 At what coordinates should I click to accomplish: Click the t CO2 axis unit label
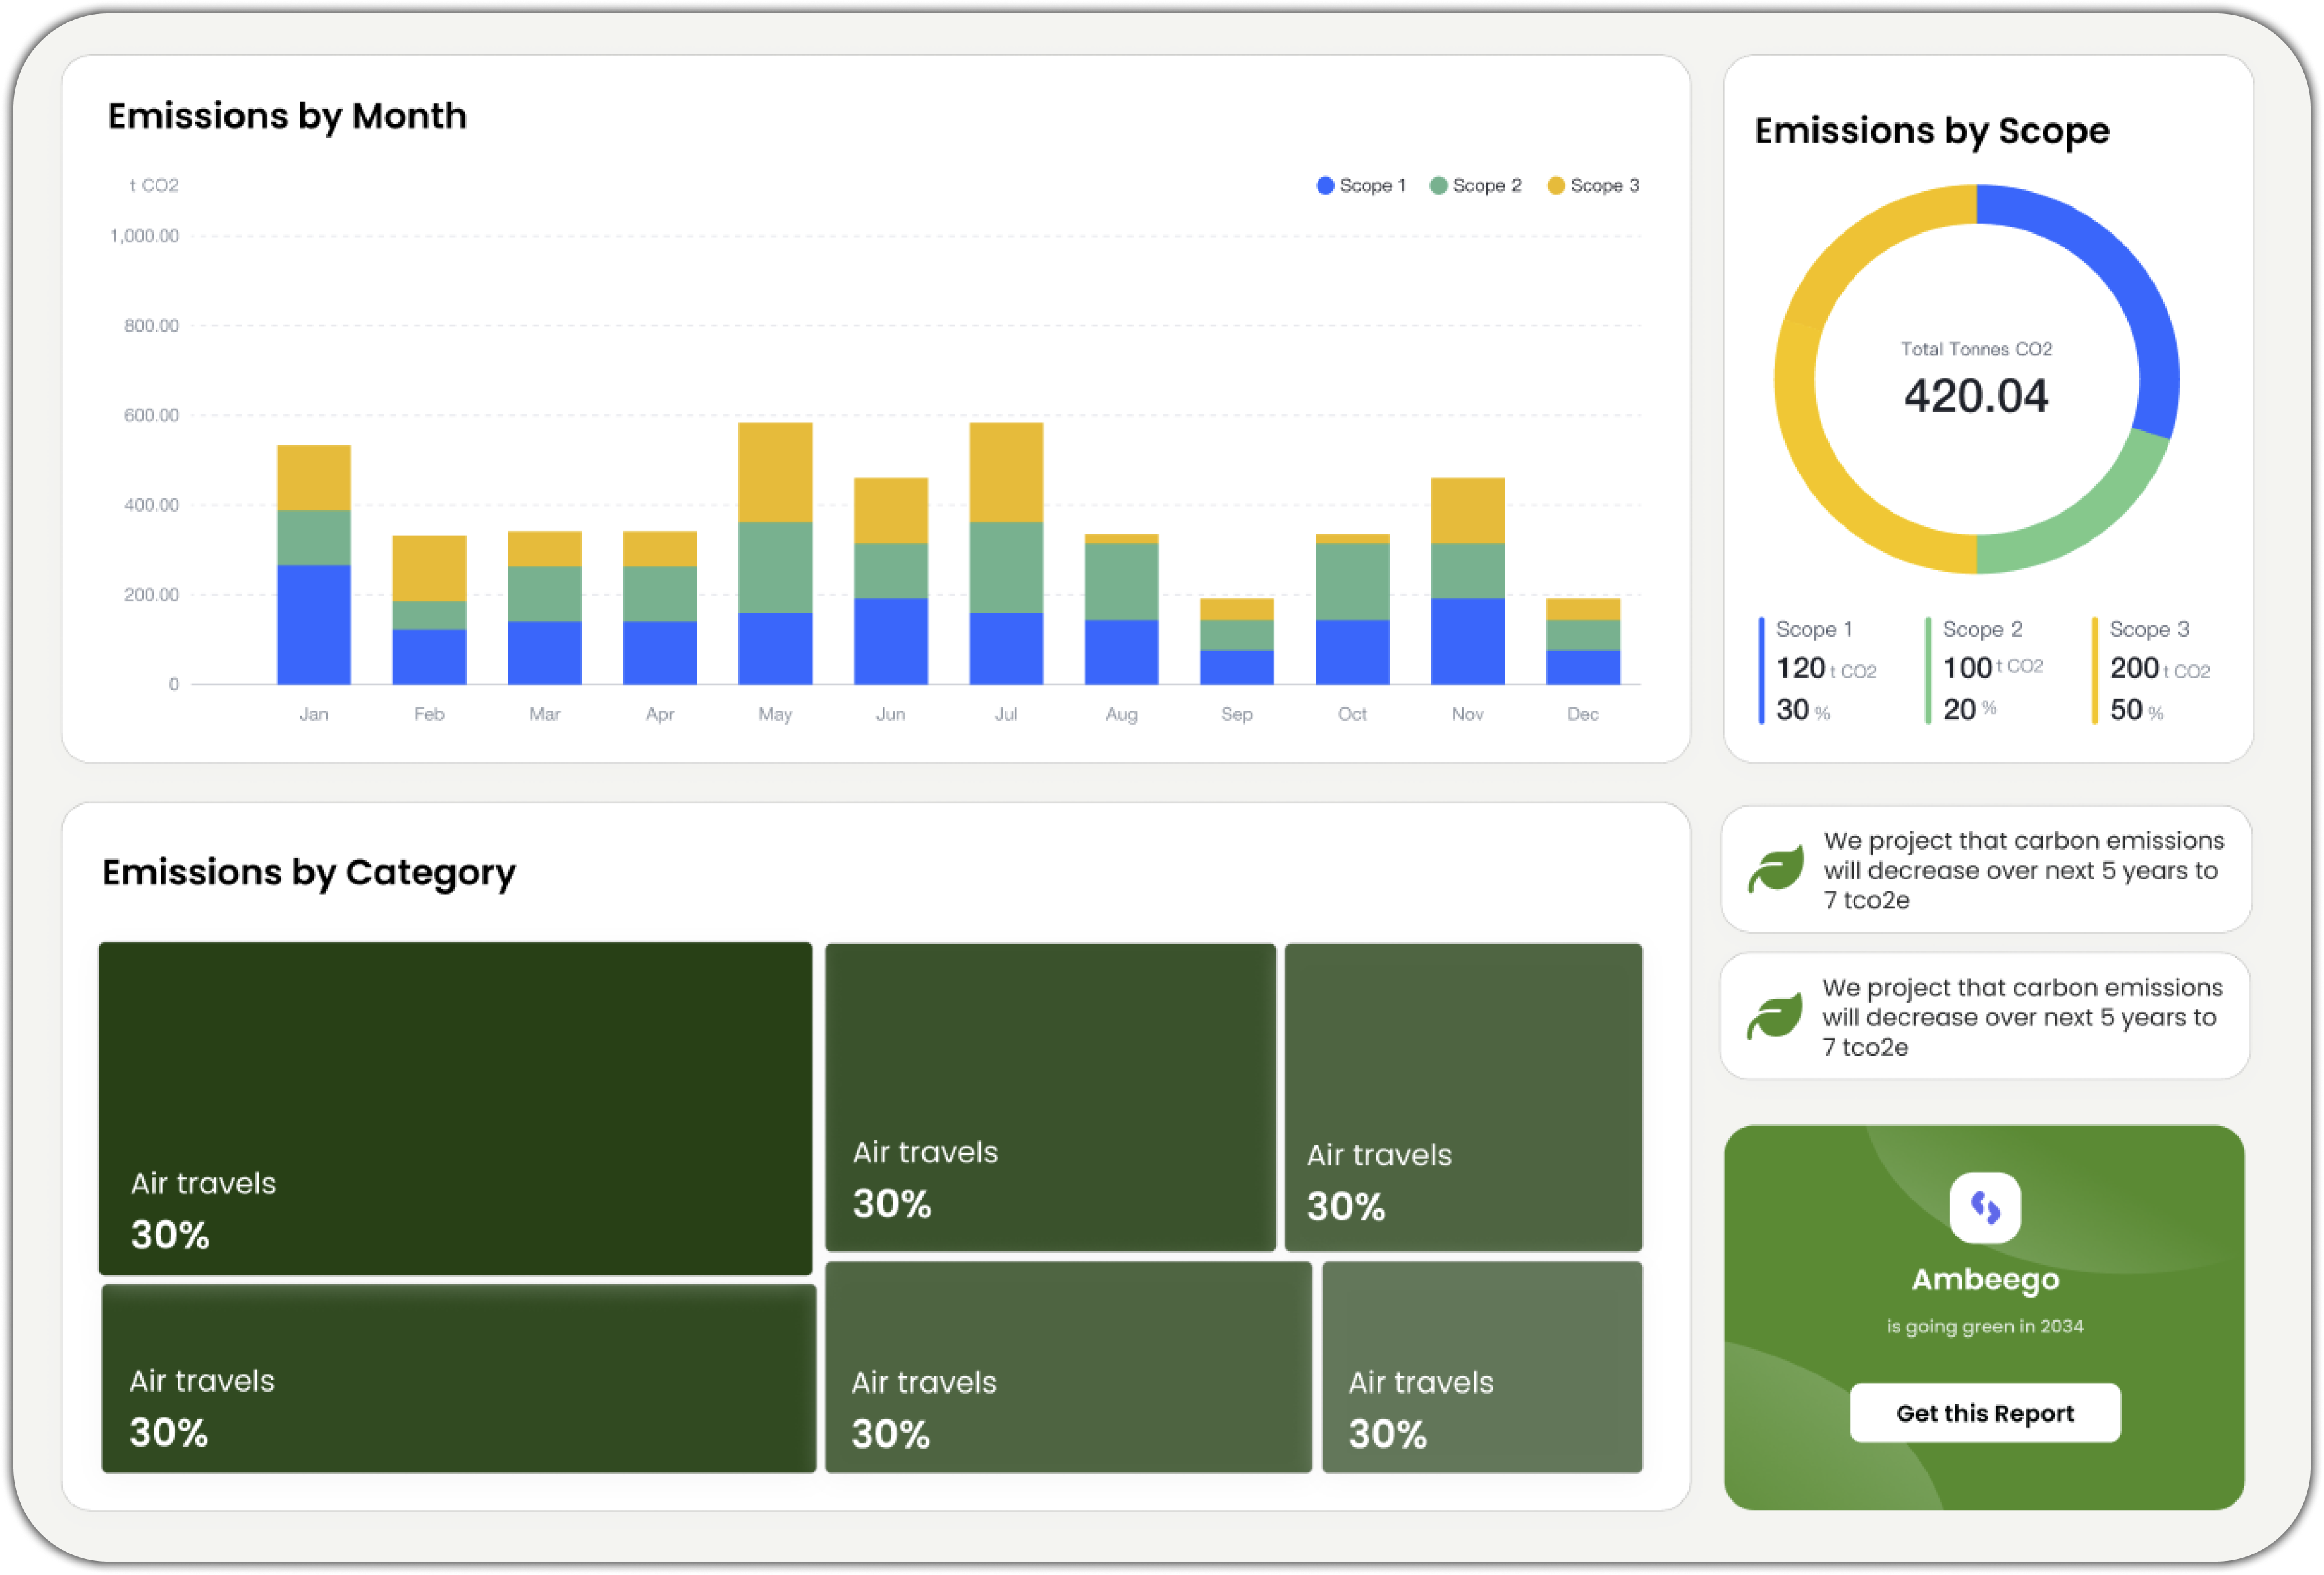click(x=154, y=185)
